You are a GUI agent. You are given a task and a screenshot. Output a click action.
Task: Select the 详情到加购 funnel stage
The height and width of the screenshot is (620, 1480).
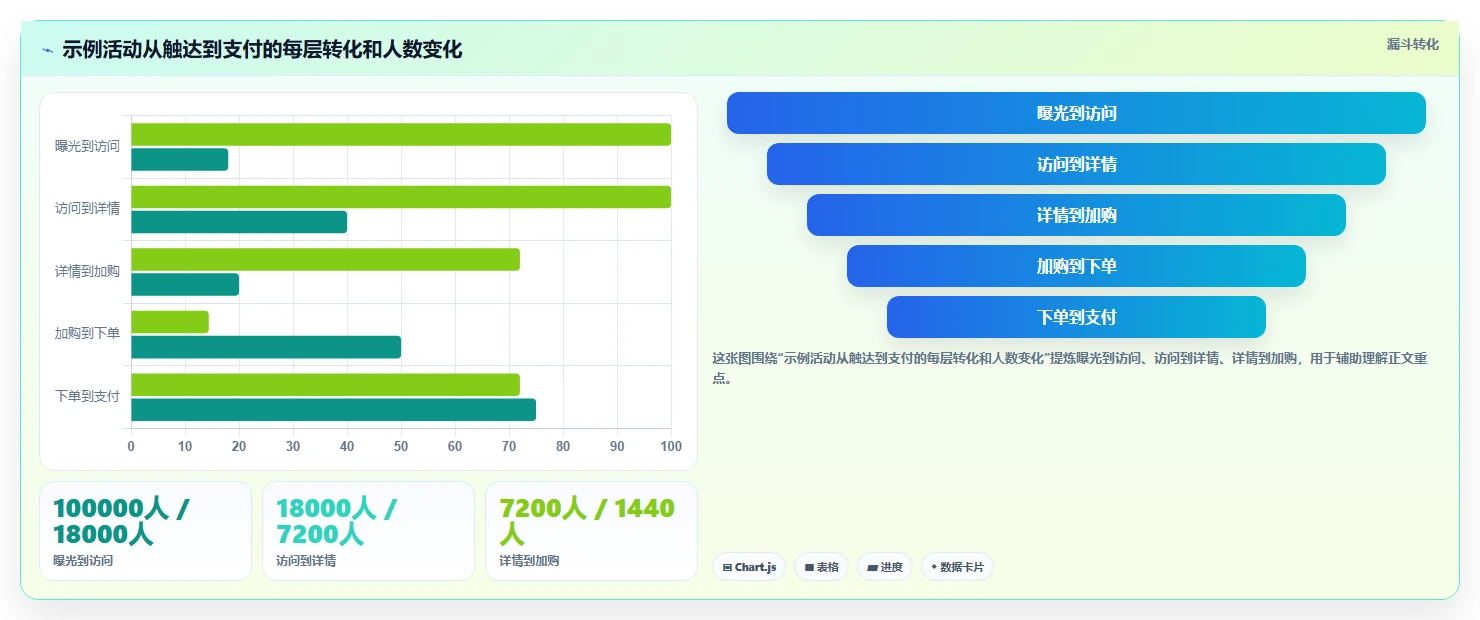coord(1076,215)
